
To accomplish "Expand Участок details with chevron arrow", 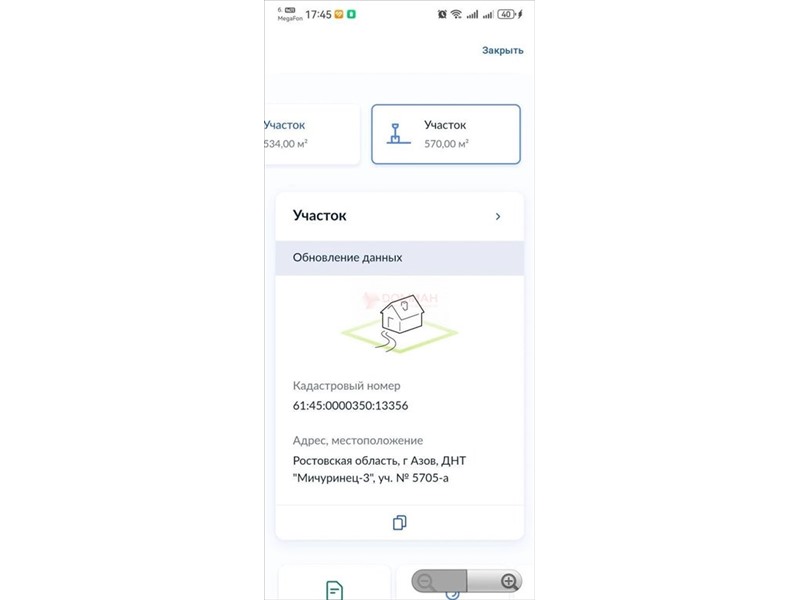I will click(x=498, y=216).
